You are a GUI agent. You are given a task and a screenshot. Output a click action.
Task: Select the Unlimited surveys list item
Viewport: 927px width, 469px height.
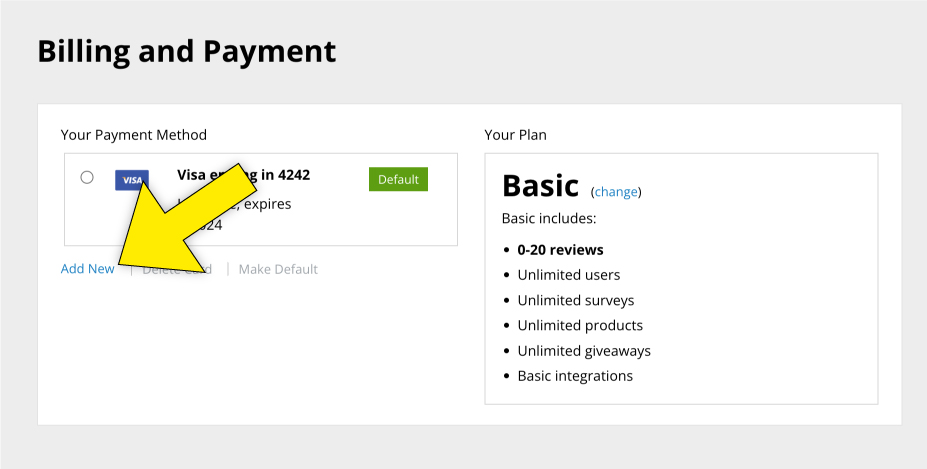point(575,300)
